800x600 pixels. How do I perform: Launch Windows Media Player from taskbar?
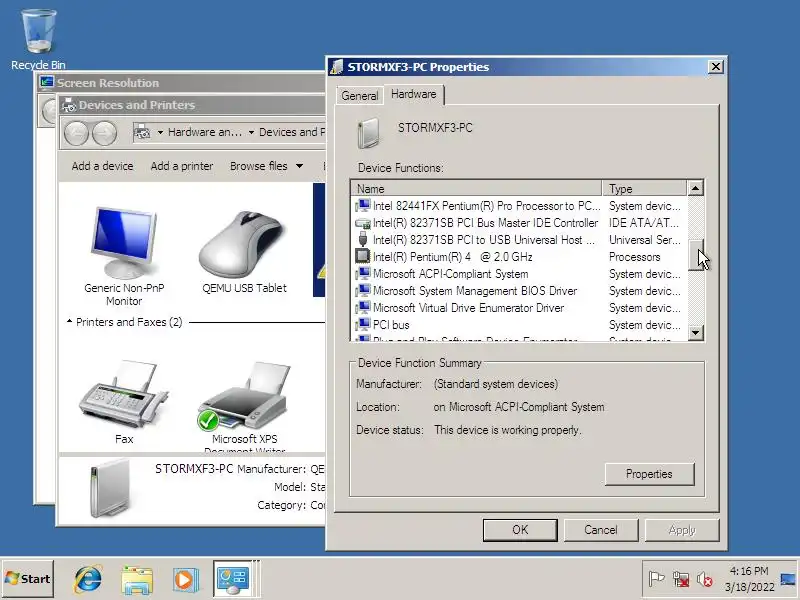pyautogui.click(x=185, y=579)
